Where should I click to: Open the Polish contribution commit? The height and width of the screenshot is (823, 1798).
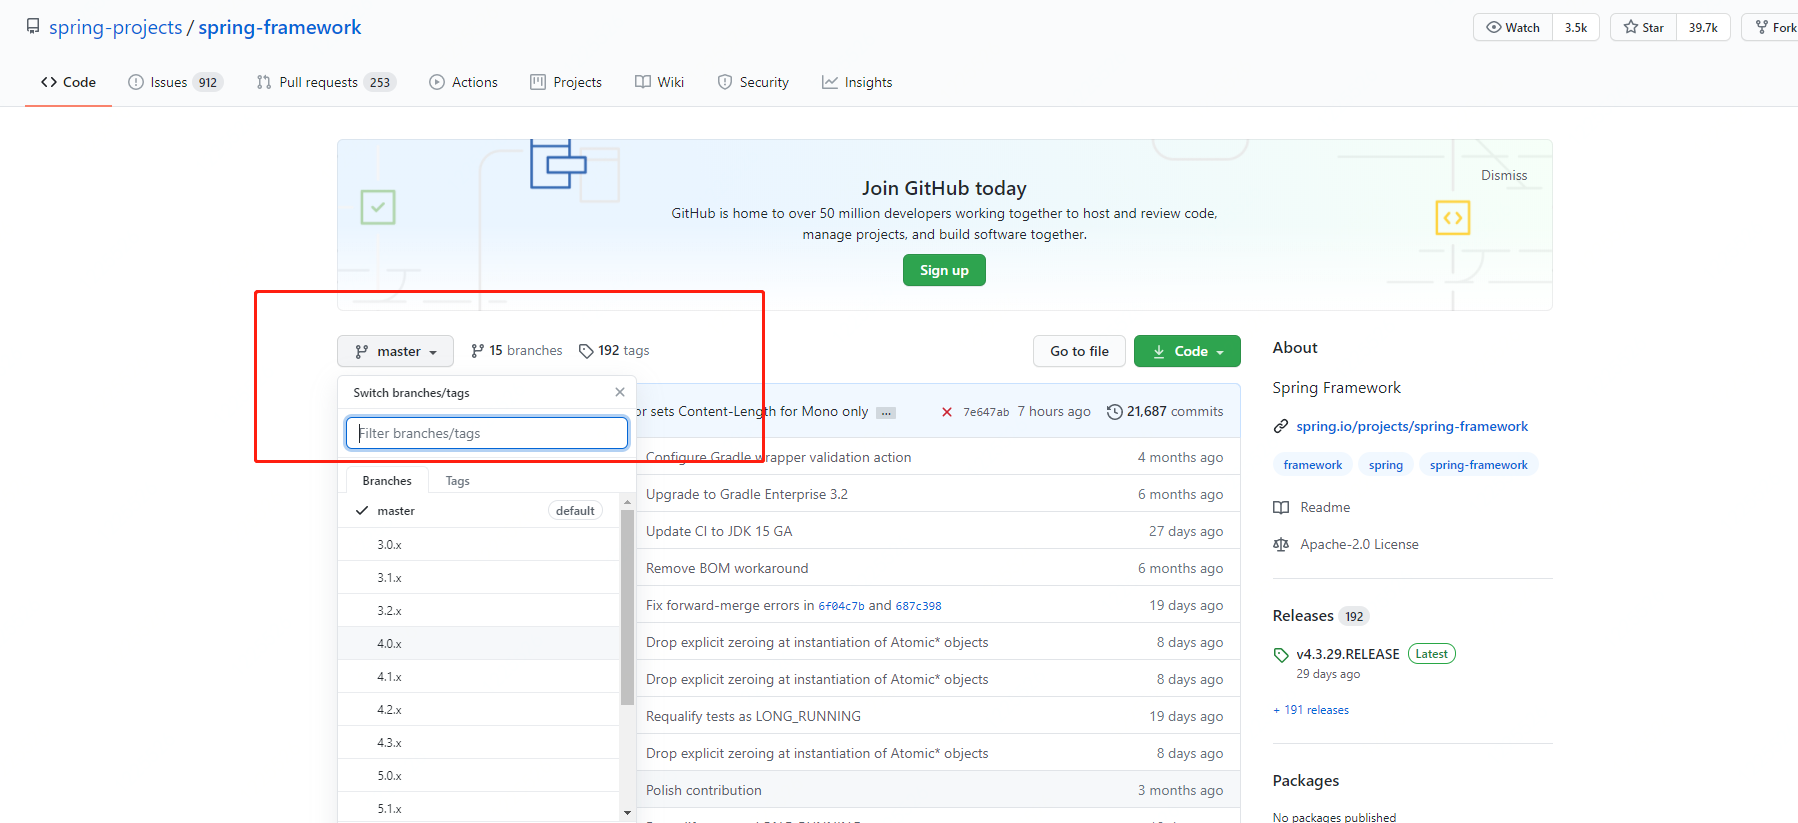(704, 790)
